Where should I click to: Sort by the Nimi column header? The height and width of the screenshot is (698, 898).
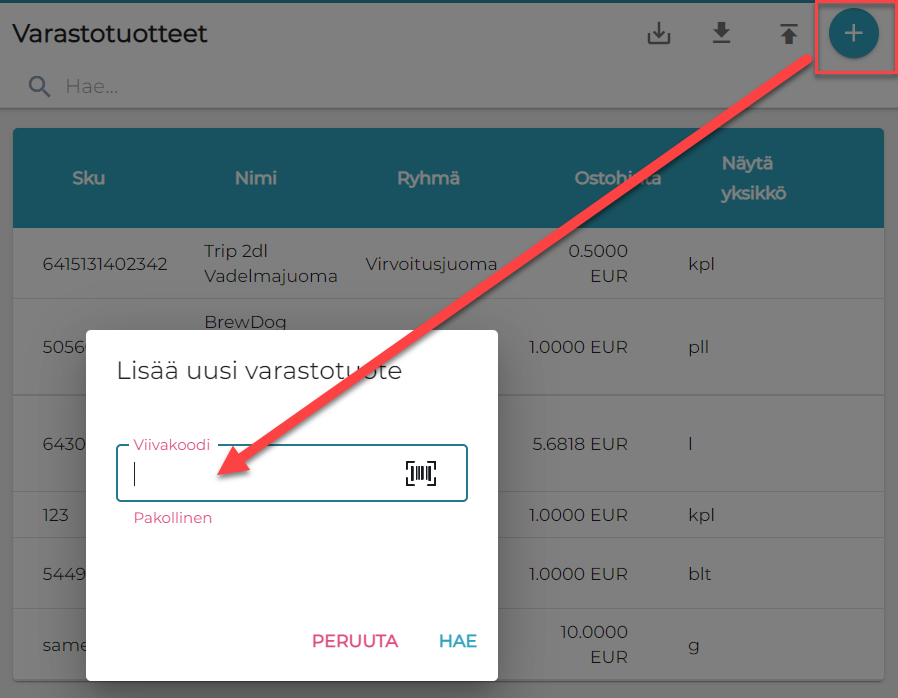256,178
